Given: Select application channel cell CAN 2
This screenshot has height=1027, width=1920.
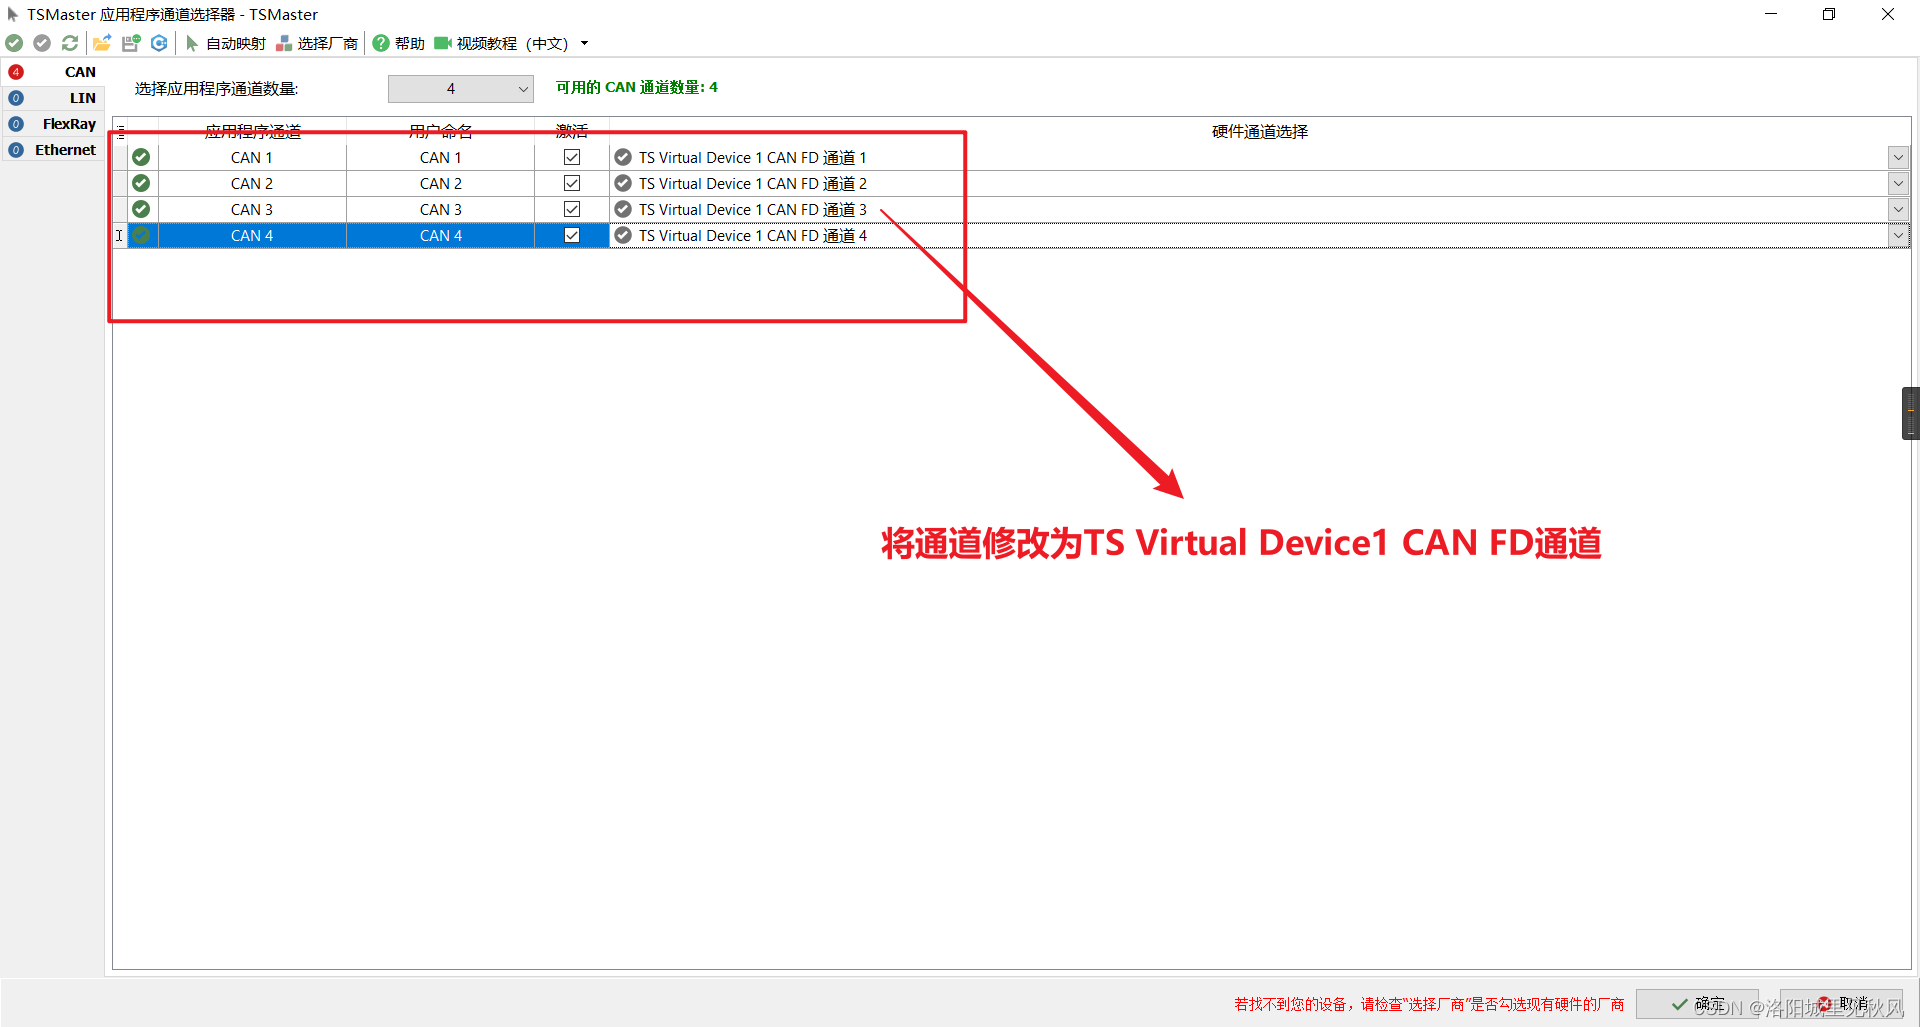Looking at the screenshot, I should tap(252, 183).
